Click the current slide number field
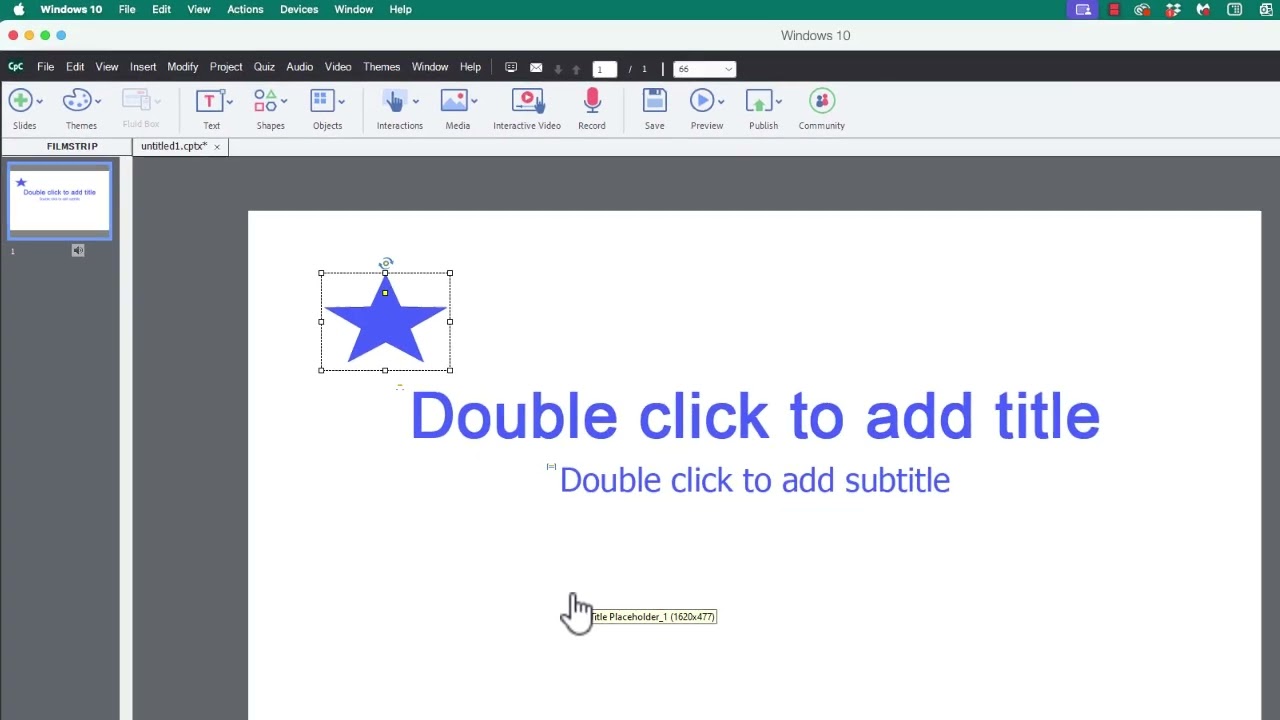The image size is (1280, 720). 604,69
